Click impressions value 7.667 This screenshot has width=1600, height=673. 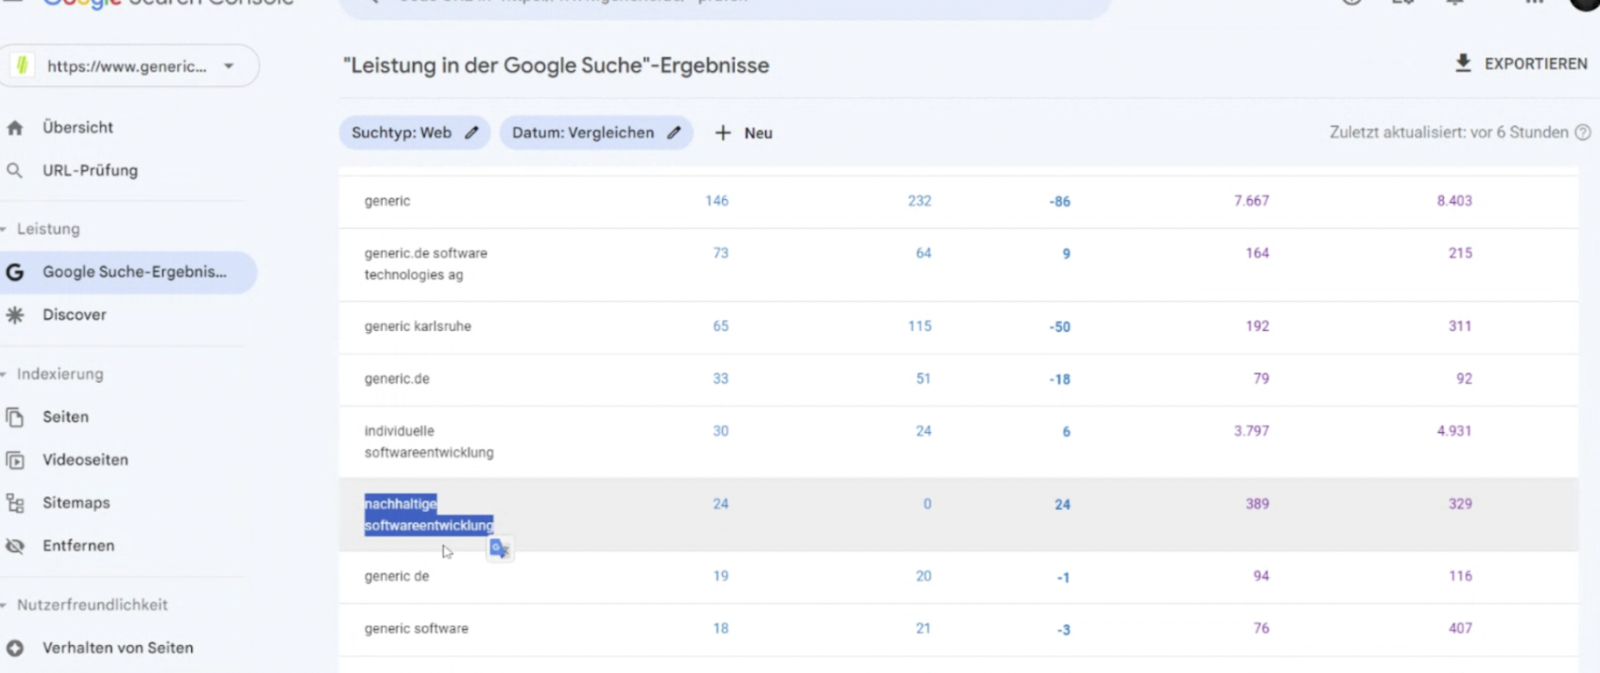click(1251, 201)
